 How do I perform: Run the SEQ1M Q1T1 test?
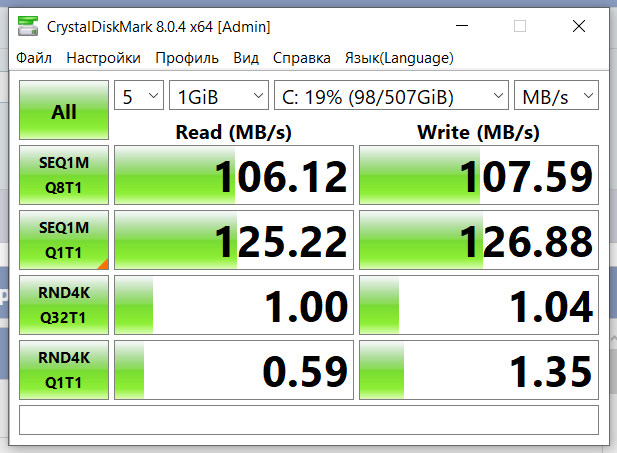(x=64, y=240)
